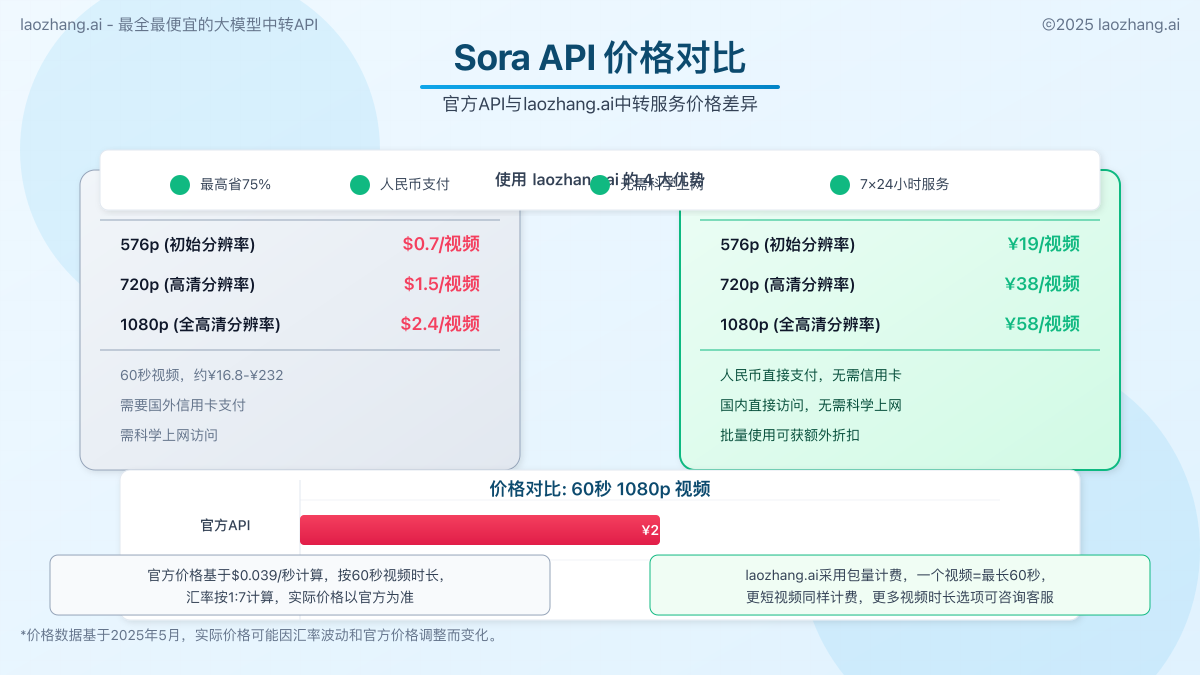Click the official 576p (初始分辨率) row label
The width and height of the screenshot is (1200, 675).
(x=188, y=244)
